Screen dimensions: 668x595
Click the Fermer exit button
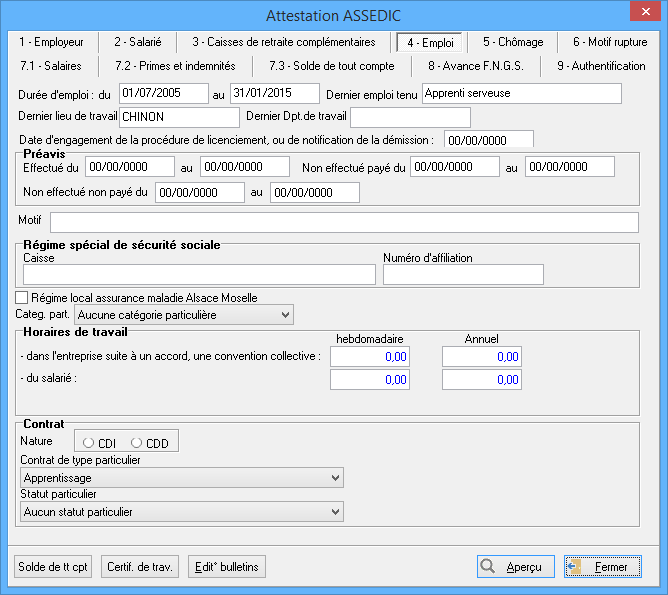pos(601,566)
